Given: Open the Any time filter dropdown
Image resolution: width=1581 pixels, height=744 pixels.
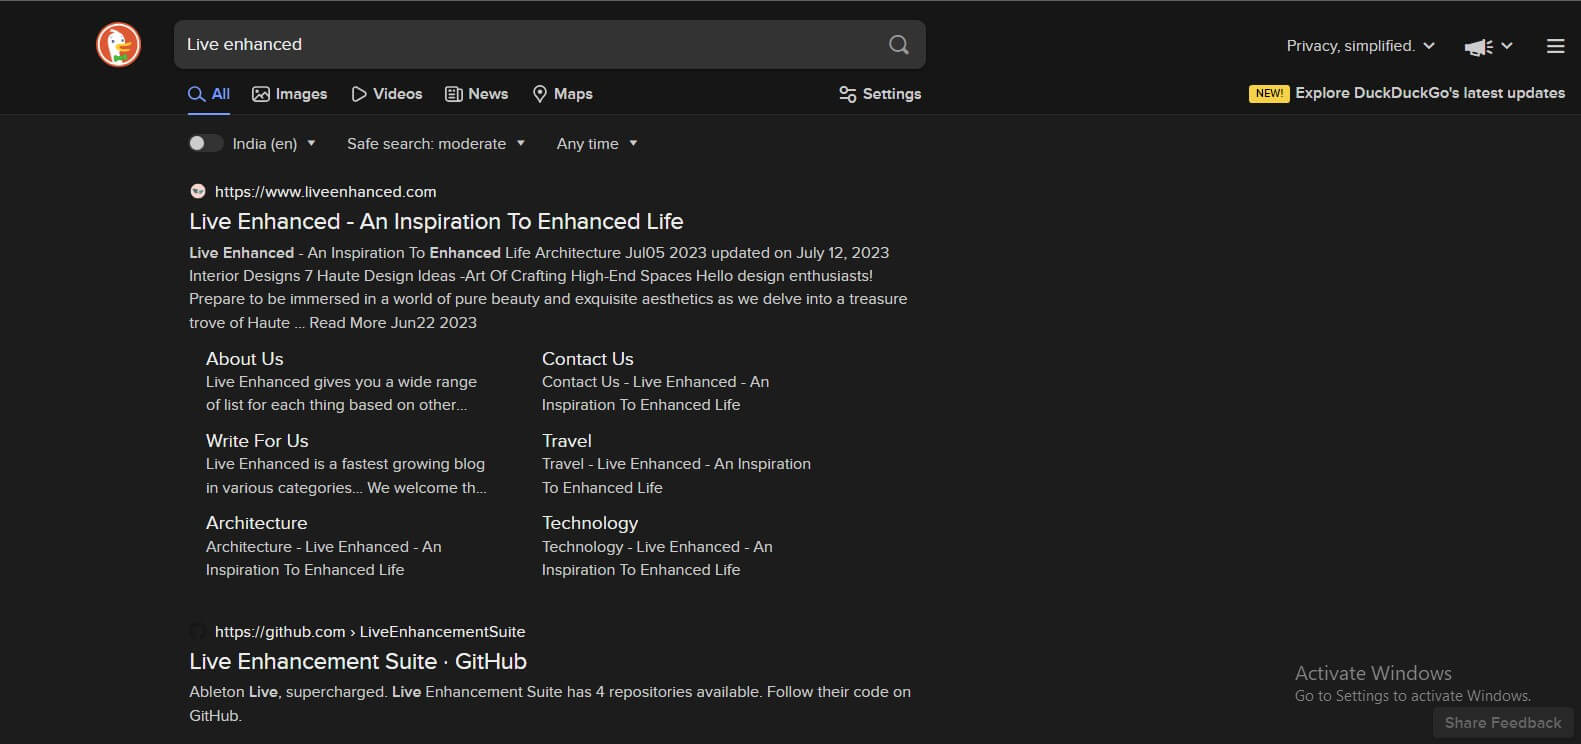Looking at the screenshot, I should pyautogui.click(x=597, y=143).
